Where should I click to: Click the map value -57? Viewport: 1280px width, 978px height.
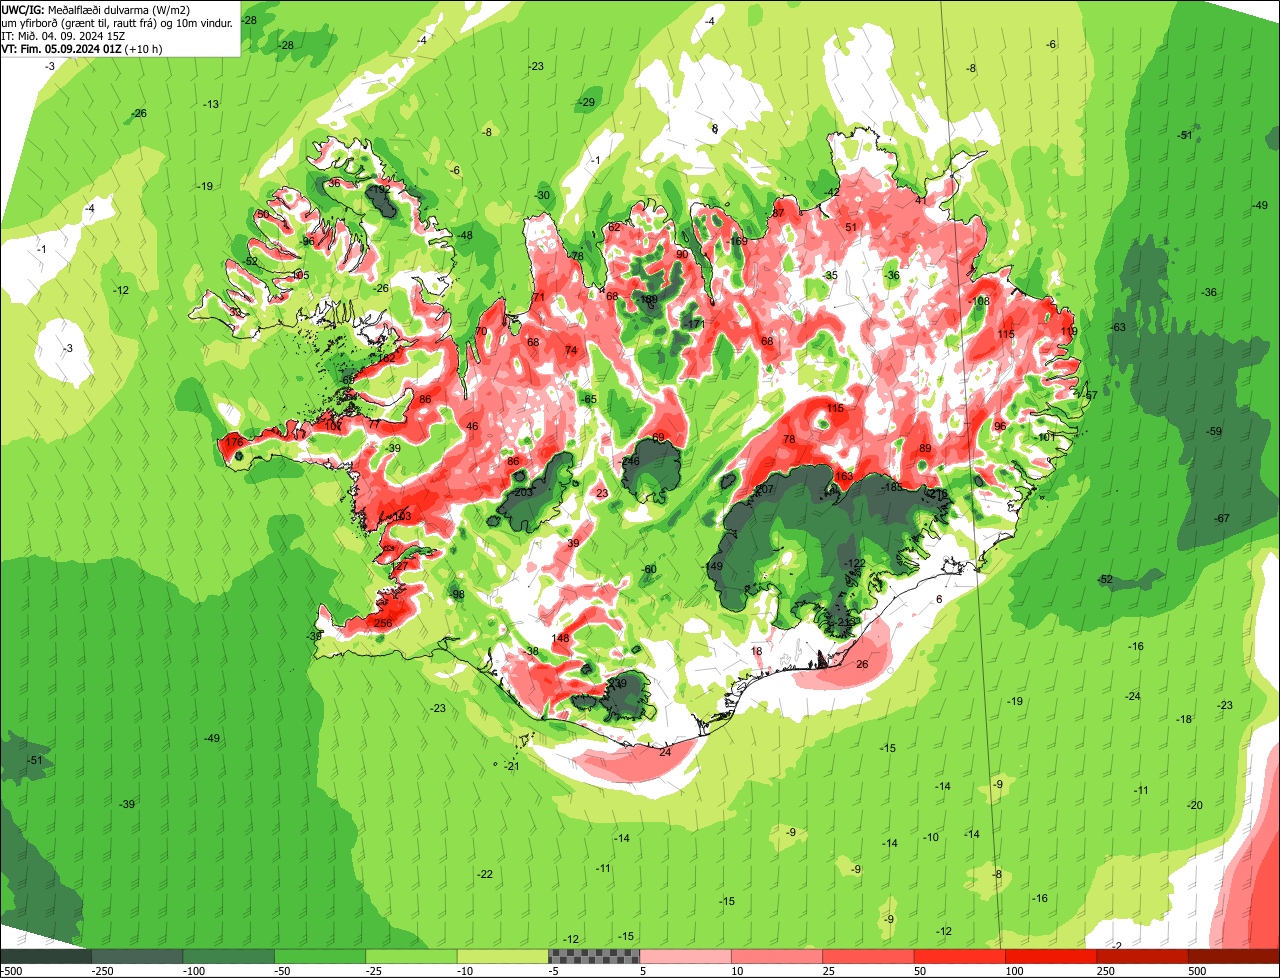[x=1090, y=396]
